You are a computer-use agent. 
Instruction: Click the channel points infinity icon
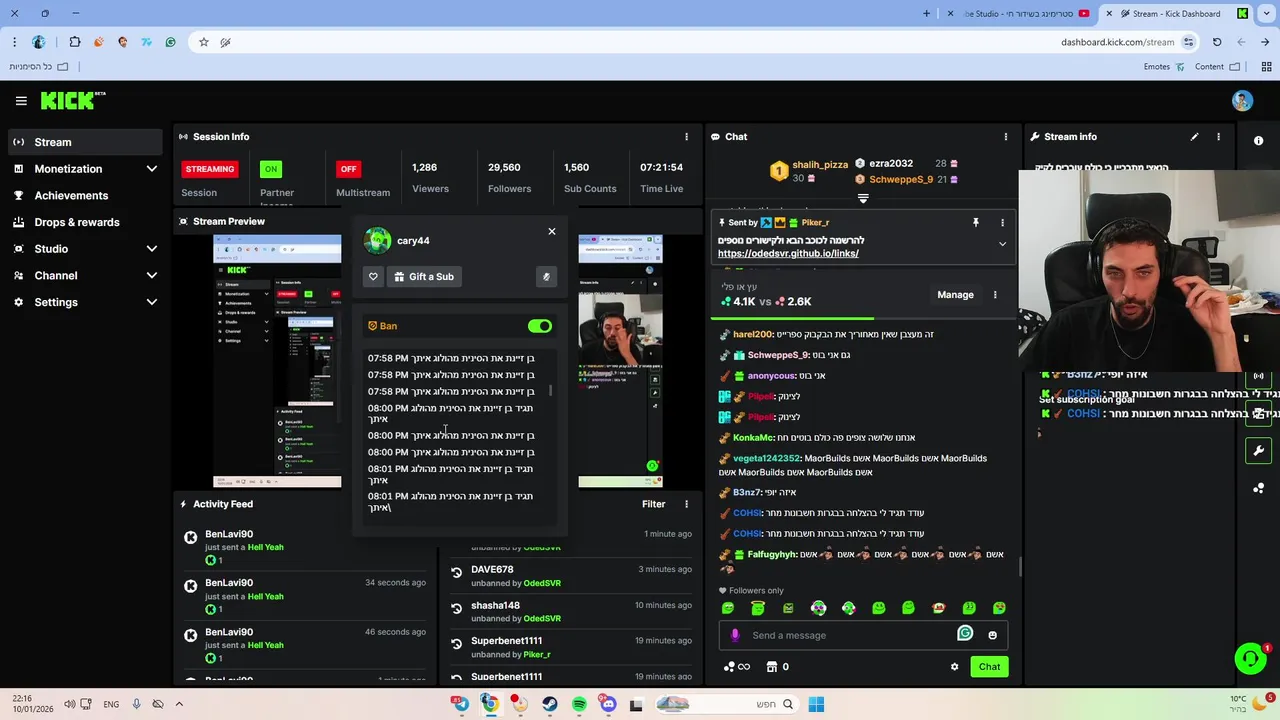click(736, 667)
